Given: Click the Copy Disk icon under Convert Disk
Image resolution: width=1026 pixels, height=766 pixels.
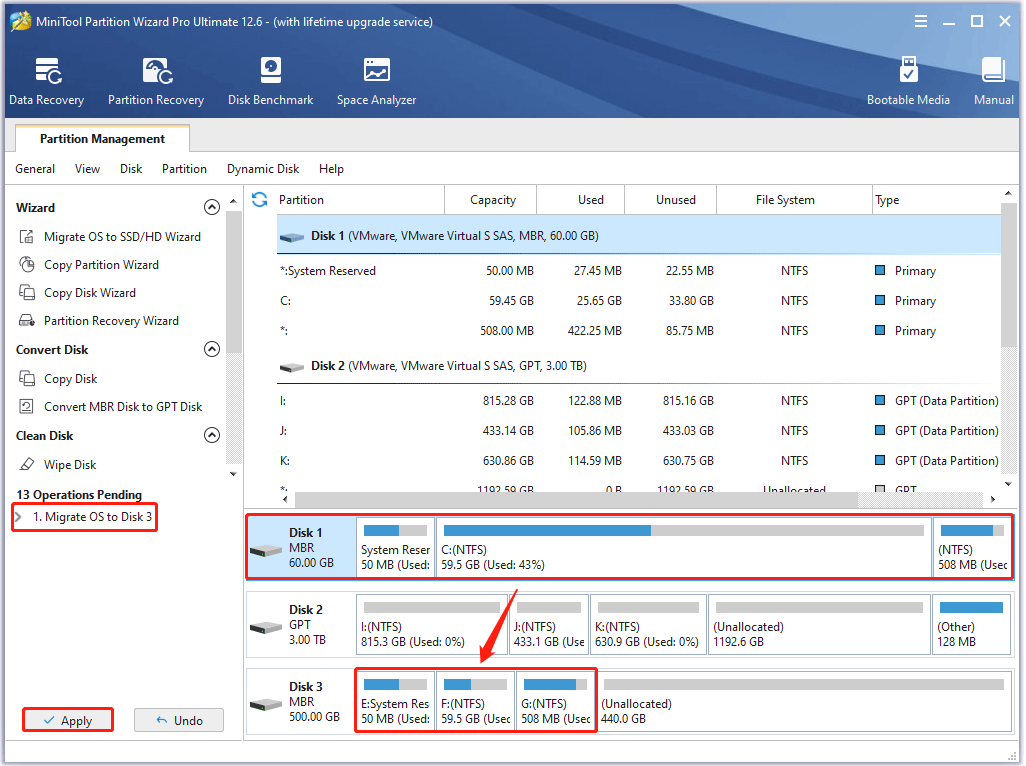Looking at the screenshot, I should [27, 379].
